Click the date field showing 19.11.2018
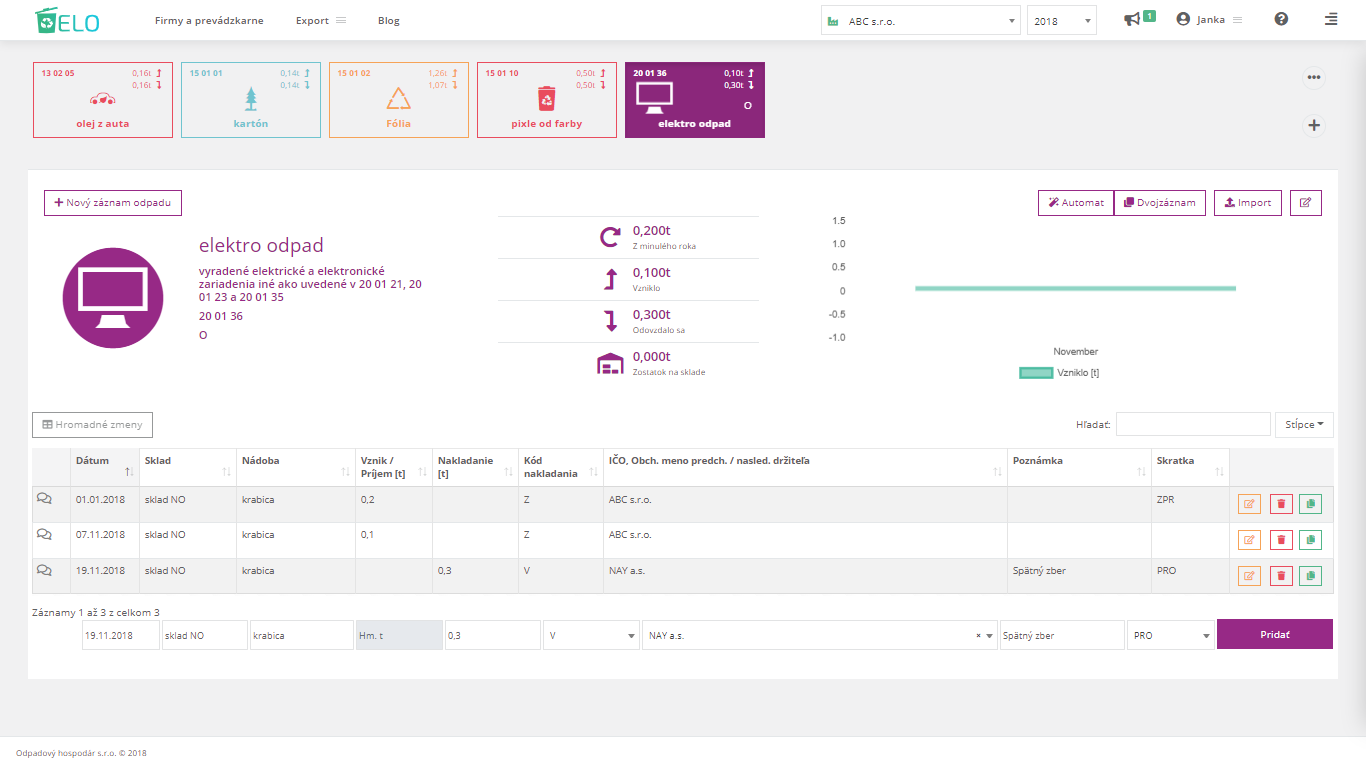1366x768 pixels. (x=121, y=635)
